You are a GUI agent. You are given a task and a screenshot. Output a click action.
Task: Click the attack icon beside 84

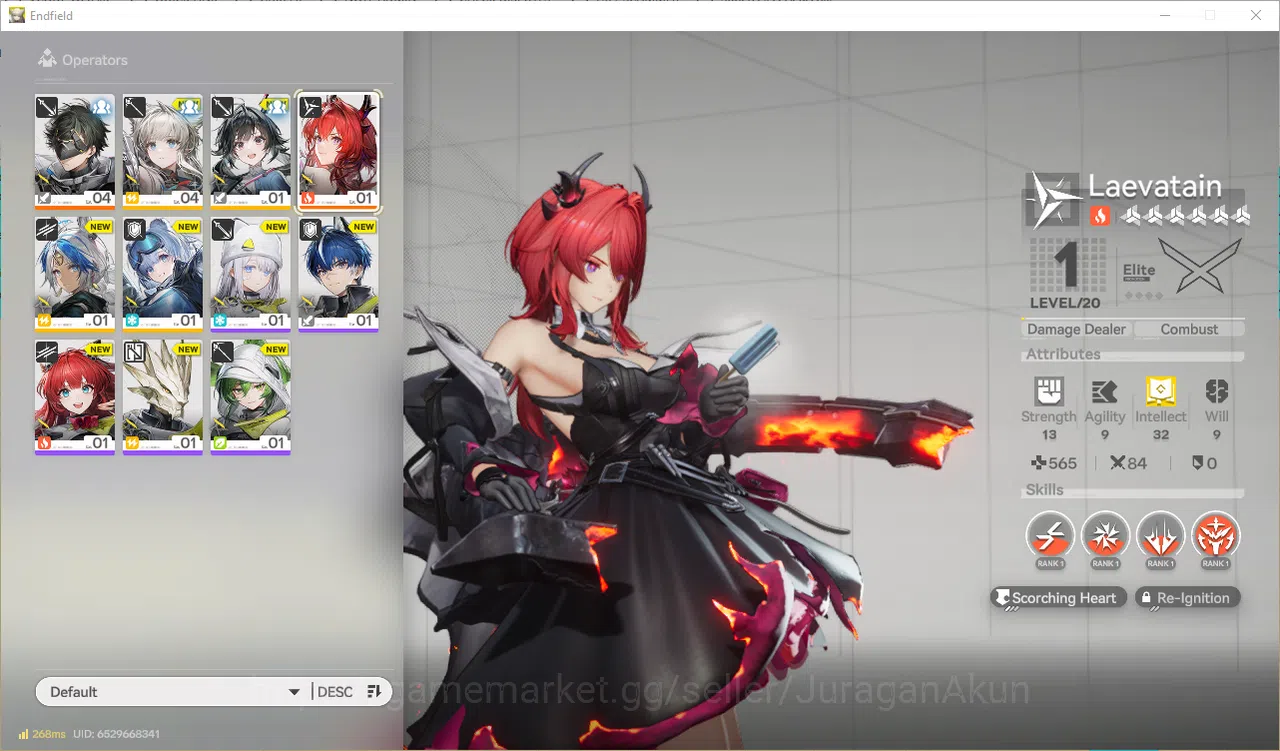pyautogui.click(x=1116, y=463)
